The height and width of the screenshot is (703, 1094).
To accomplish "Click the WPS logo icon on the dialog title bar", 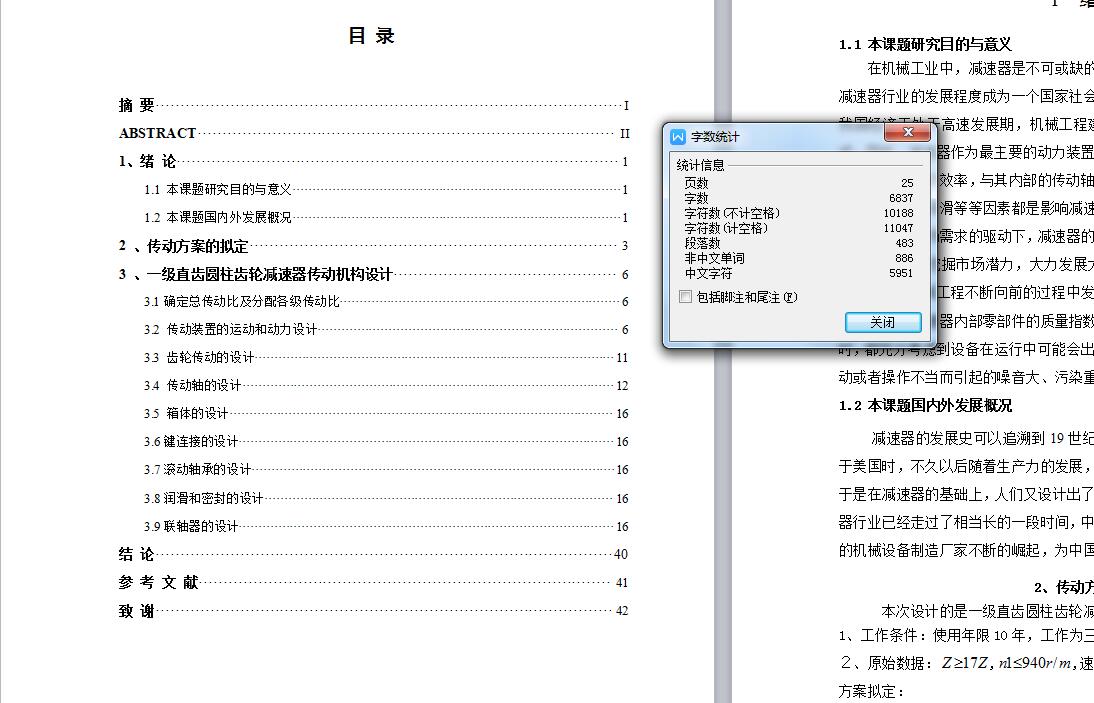I will pyautogui.click(x=678, y=135).
